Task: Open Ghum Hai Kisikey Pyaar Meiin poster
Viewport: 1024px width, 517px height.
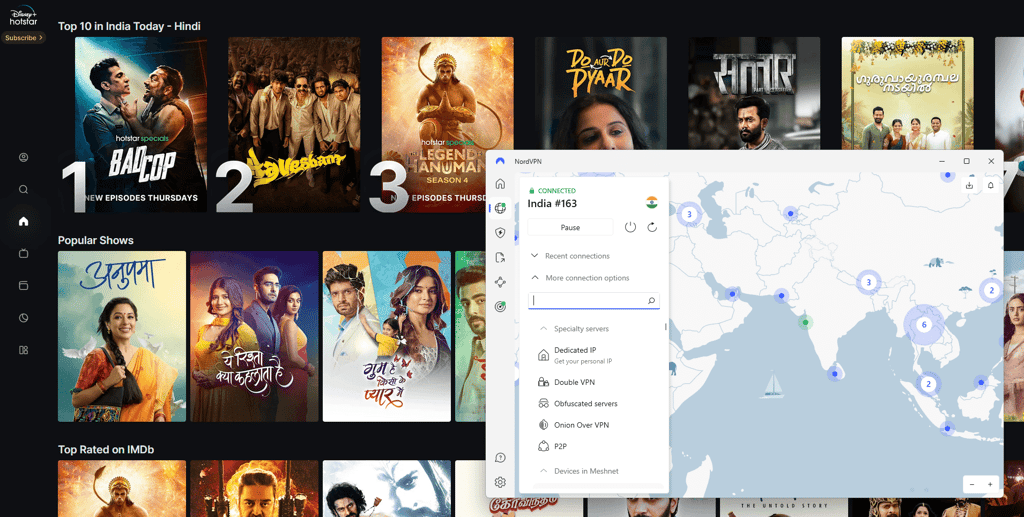Action: [387, 336]
